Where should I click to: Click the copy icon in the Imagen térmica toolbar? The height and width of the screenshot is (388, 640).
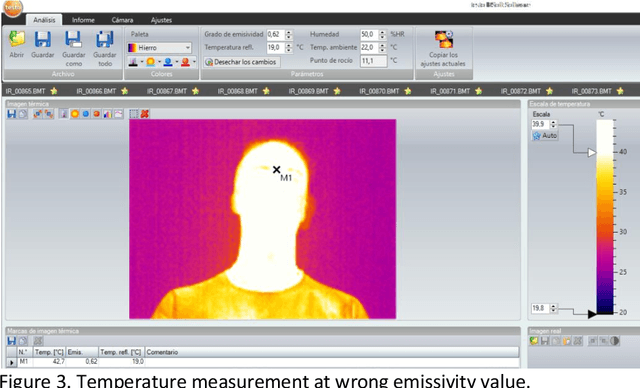[x=23, y=114]
